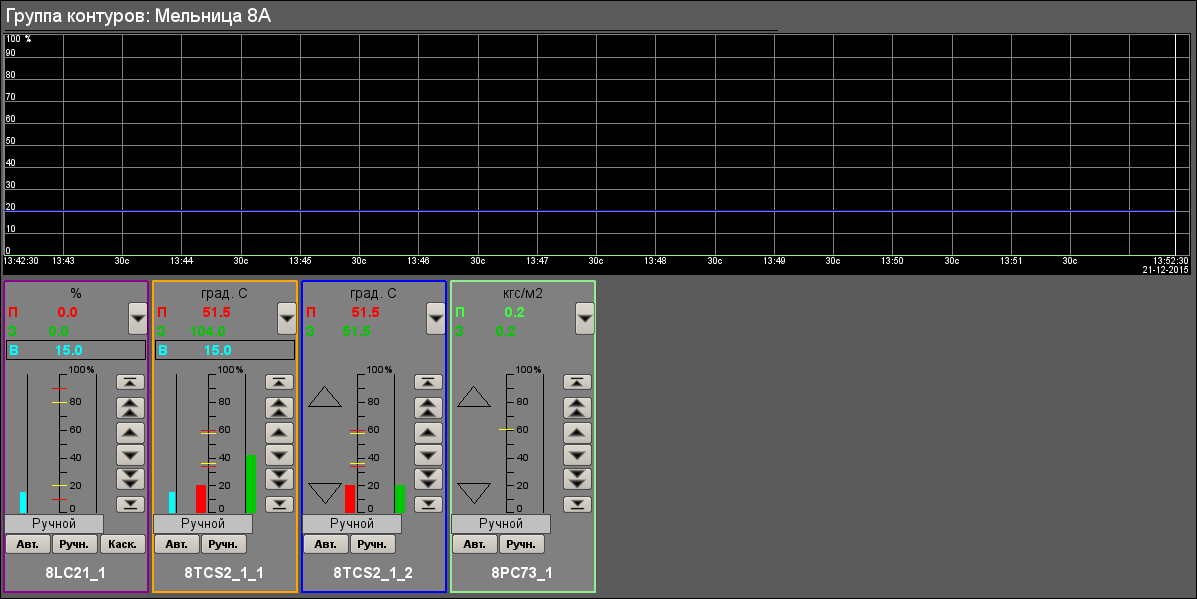Set 8LC21_1 output to maximum
The height and width of the screenshot is (599, 1197).
coord(130,382)
